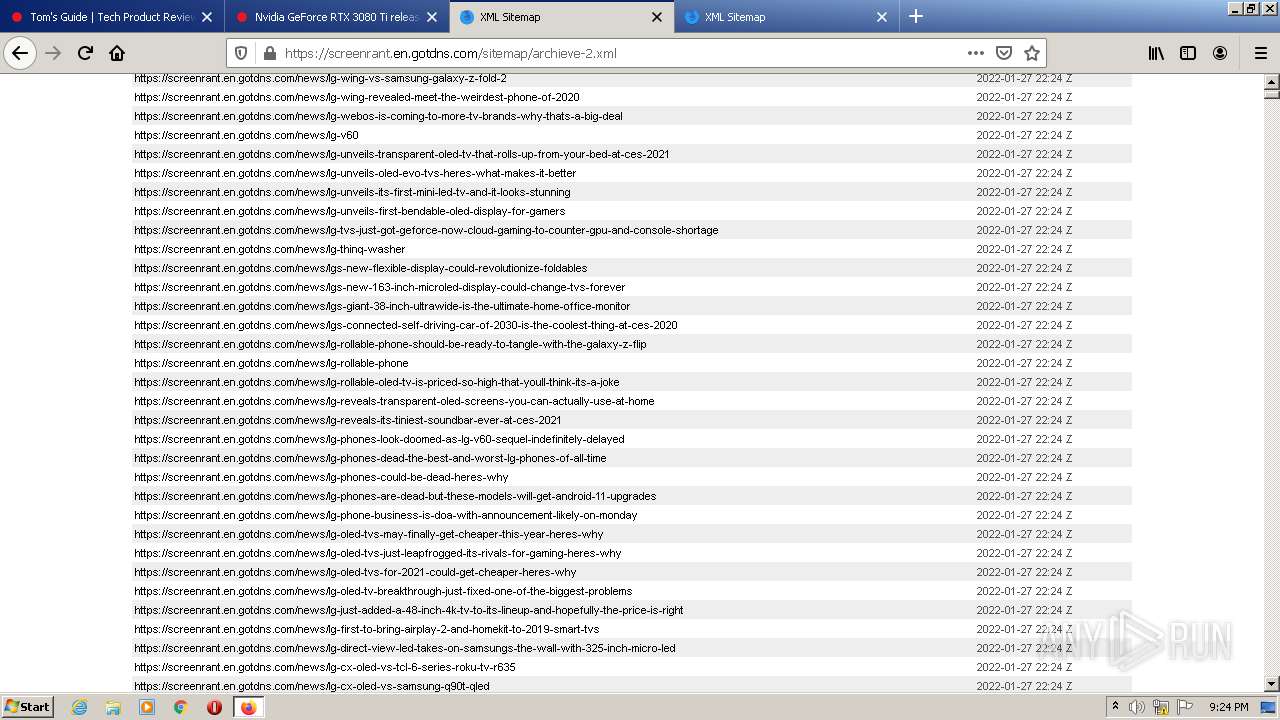Open Opera browser taskbar icon

tap(214, 707)
